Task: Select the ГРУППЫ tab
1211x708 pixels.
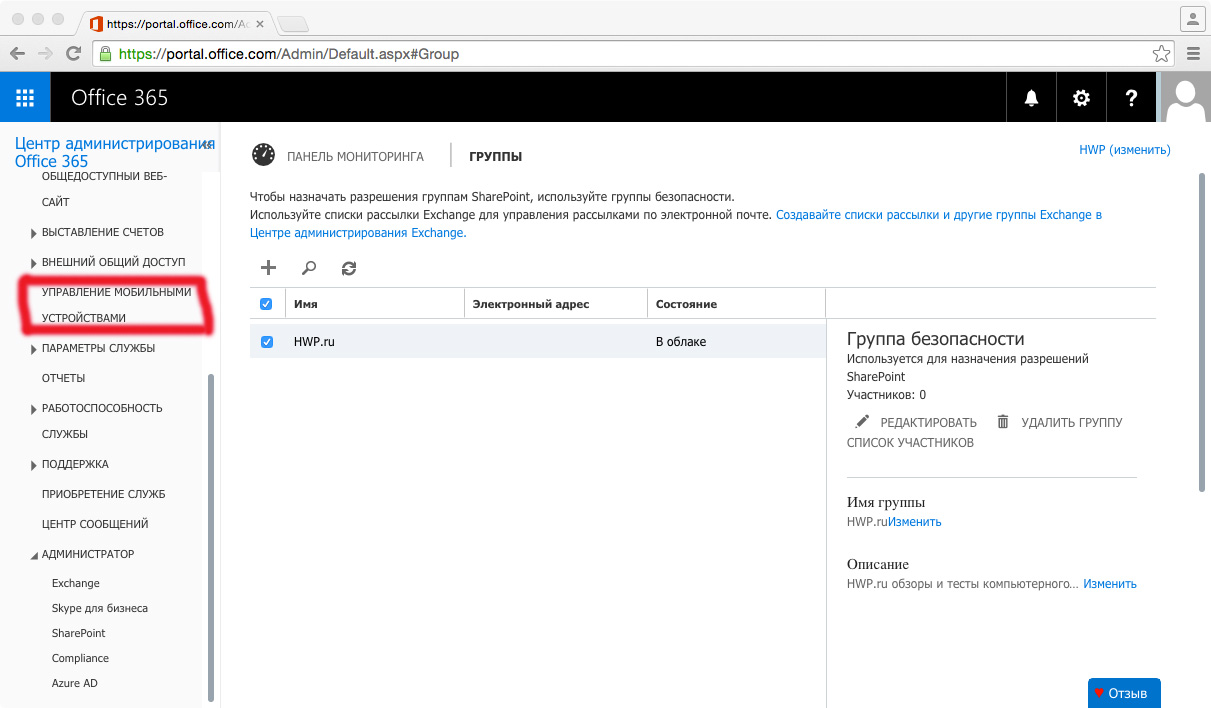Action: [495, 156]
